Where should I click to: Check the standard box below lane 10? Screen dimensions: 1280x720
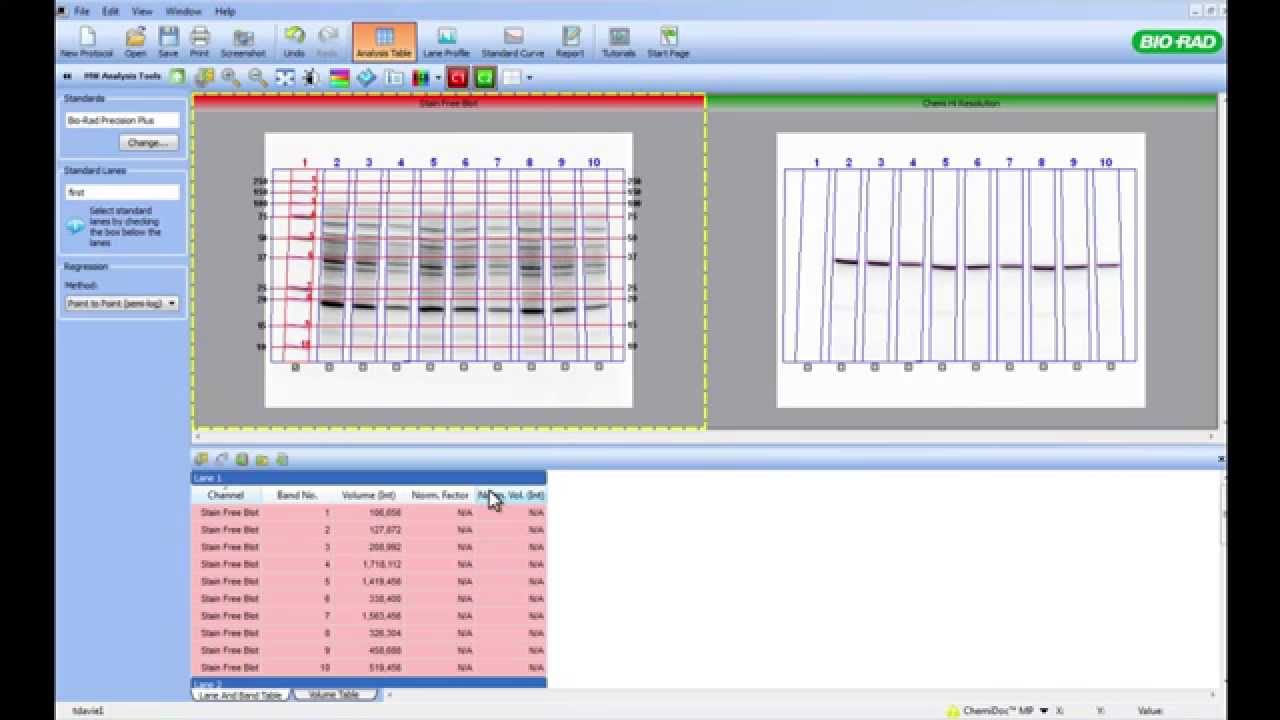point(599,367)
